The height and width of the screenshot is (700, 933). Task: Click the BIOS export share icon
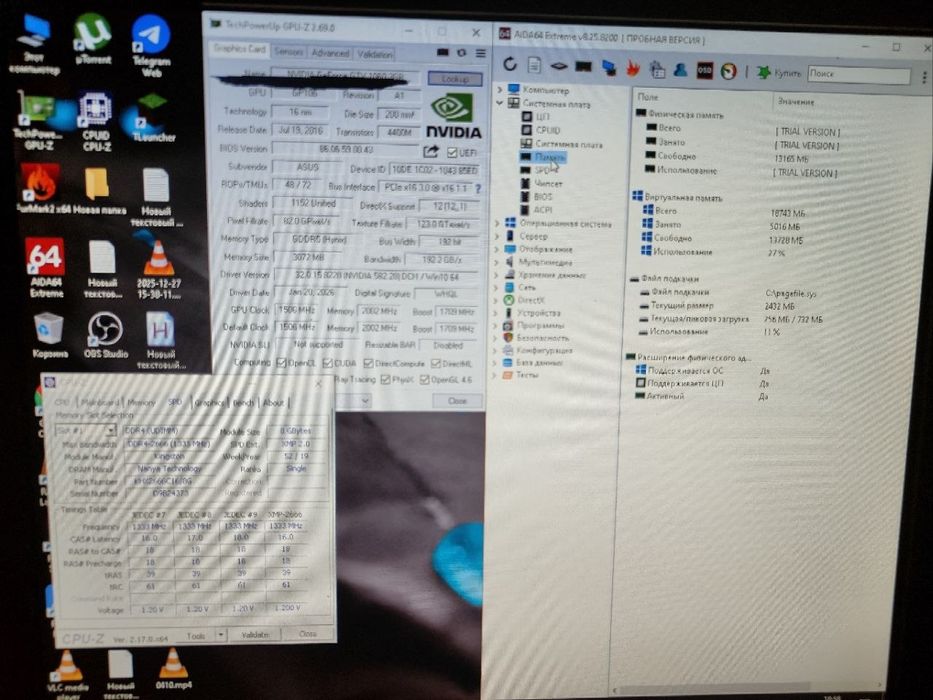pyautogui.click(x=431, y=152)
